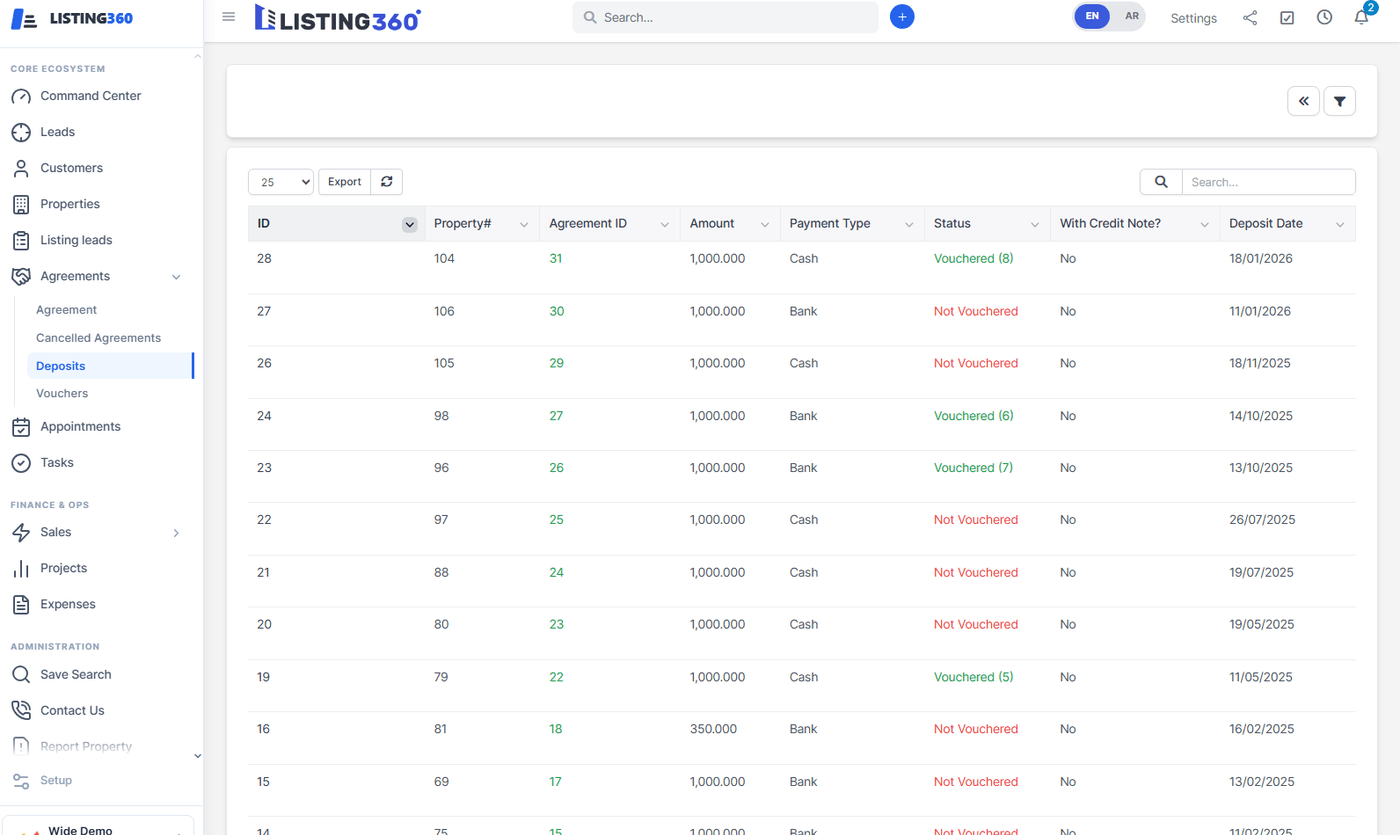Image resolution: width=1400 pixels, height=835 pixels.
Task: Open the Payment Type column dropdown arrow
Action: pyautogui.click(x=909, y=225)
